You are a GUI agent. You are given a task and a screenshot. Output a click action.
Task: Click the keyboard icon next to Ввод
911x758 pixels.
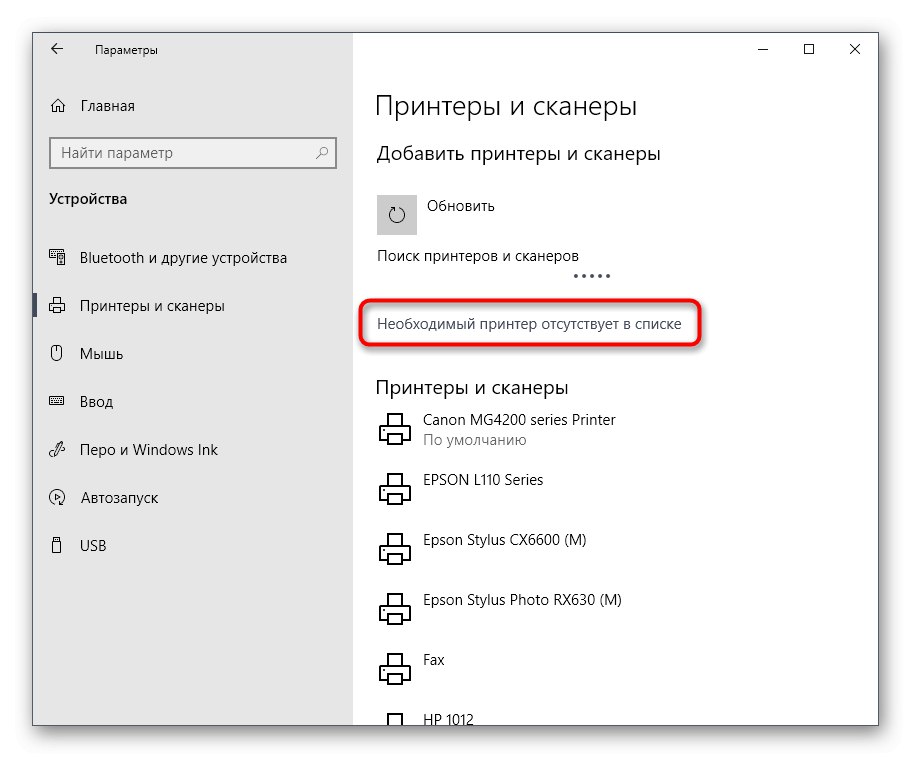[56, 401]
